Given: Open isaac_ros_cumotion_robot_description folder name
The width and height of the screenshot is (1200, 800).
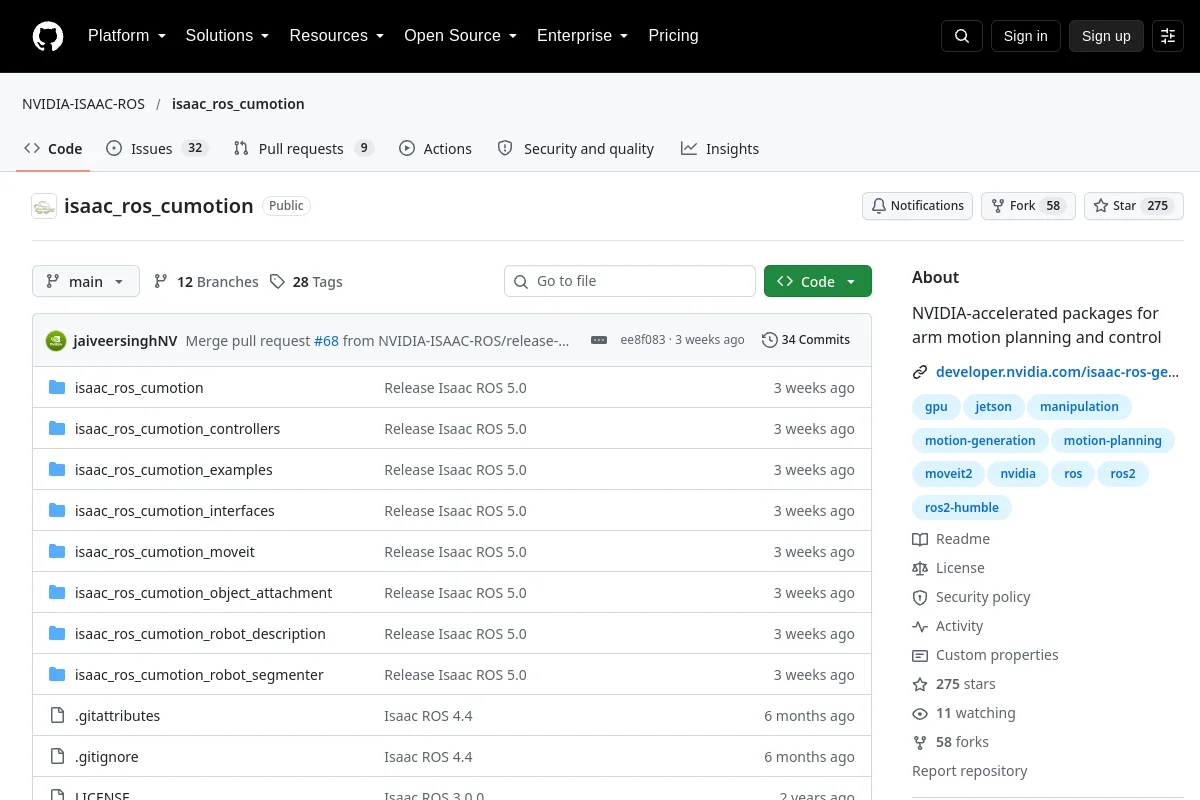Looking at the screenshot, I should (x=200, y=634).
